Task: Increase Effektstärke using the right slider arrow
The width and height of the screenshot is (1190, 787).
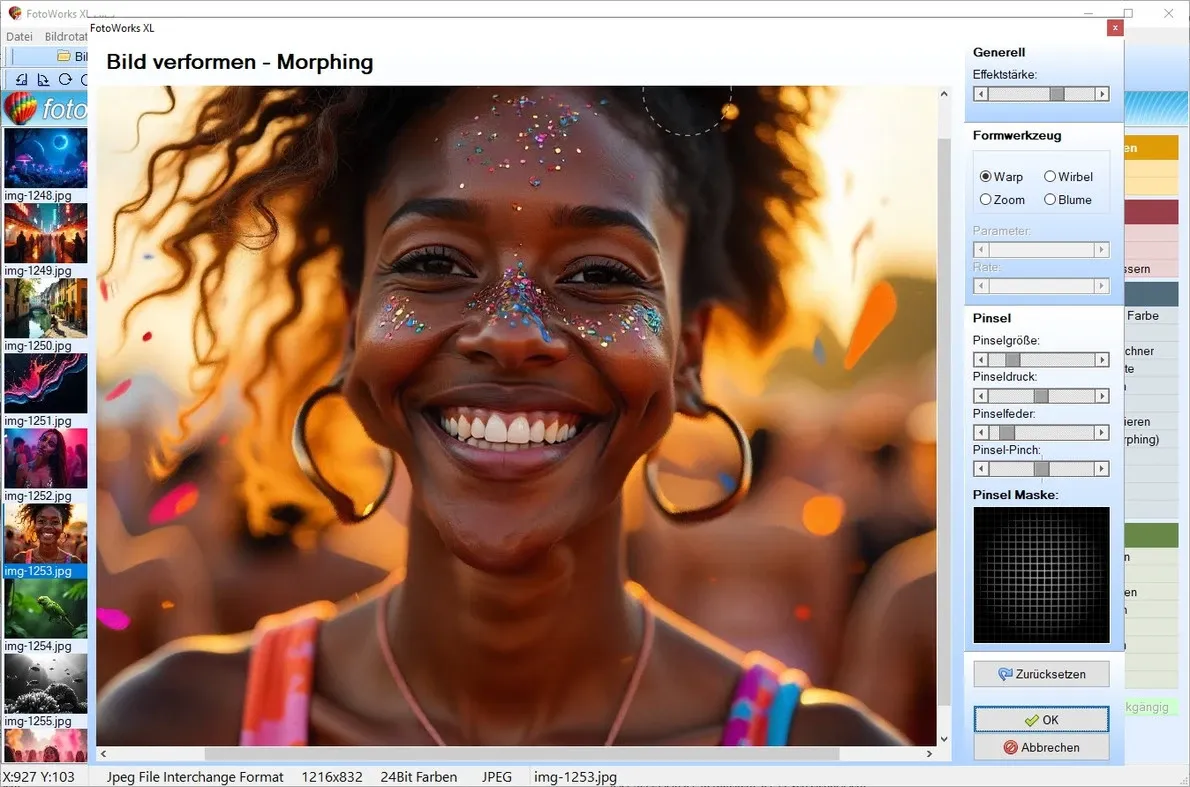Action: pyautogui.click(x=1104, y=93)
